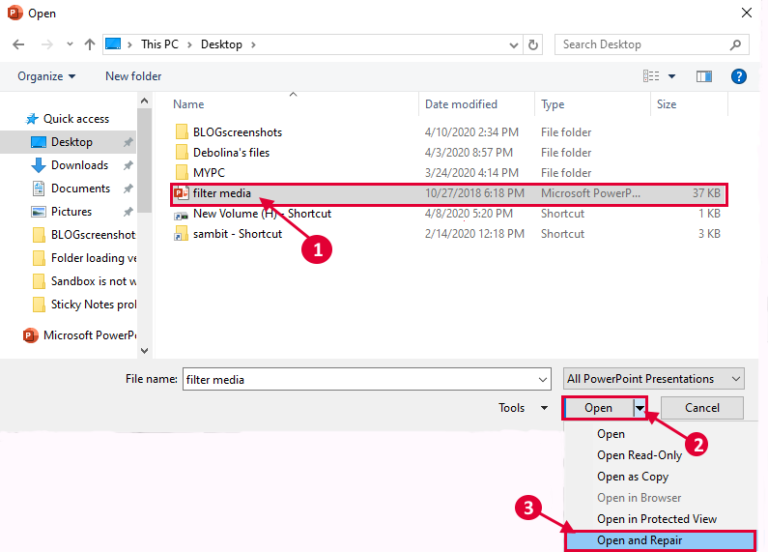This screenshot has height=552, width=768.
Task: Select Microsoft PowerPoint in navigation pane
Action: pyautogui.click(x=79, y=336)
